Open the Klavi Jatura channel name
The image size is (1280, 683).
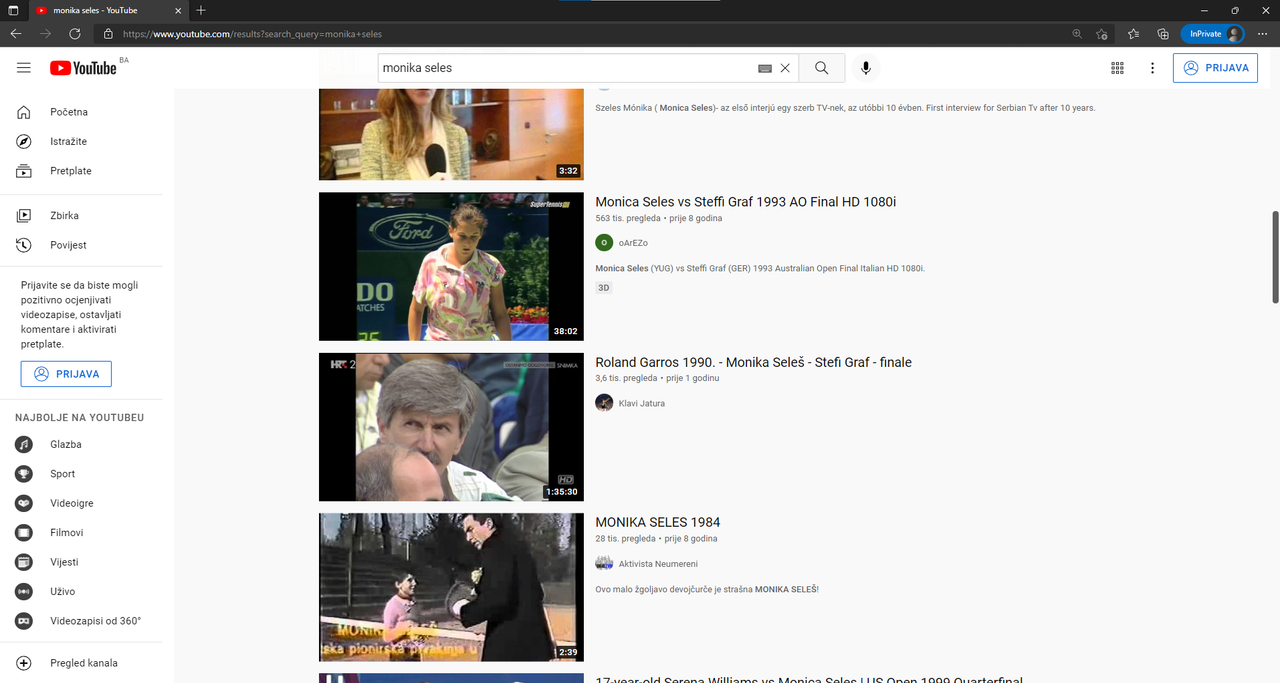[x=642, y=403]
